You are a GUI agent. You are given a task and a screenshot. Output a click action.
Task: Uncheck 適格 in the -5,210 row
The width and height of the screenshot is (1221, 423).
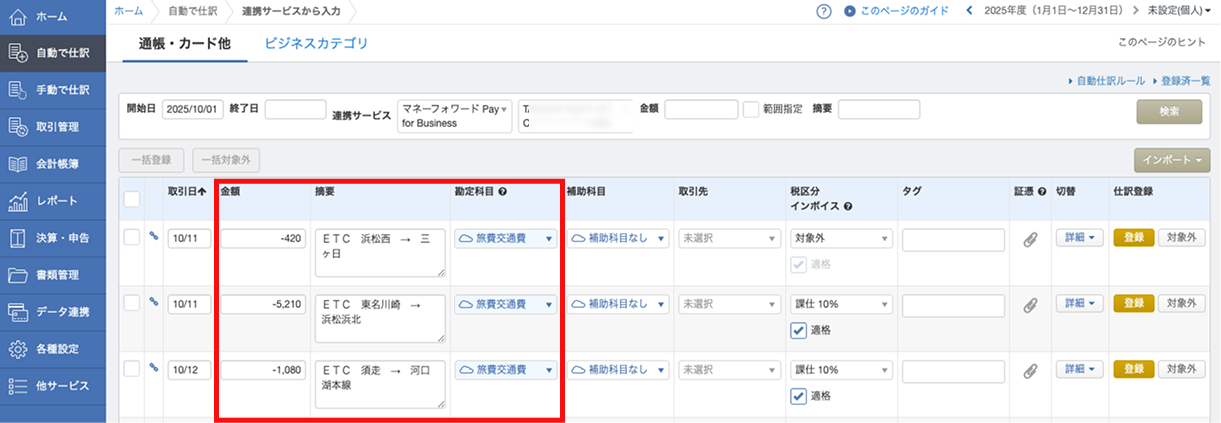click(x=798, y=330)
